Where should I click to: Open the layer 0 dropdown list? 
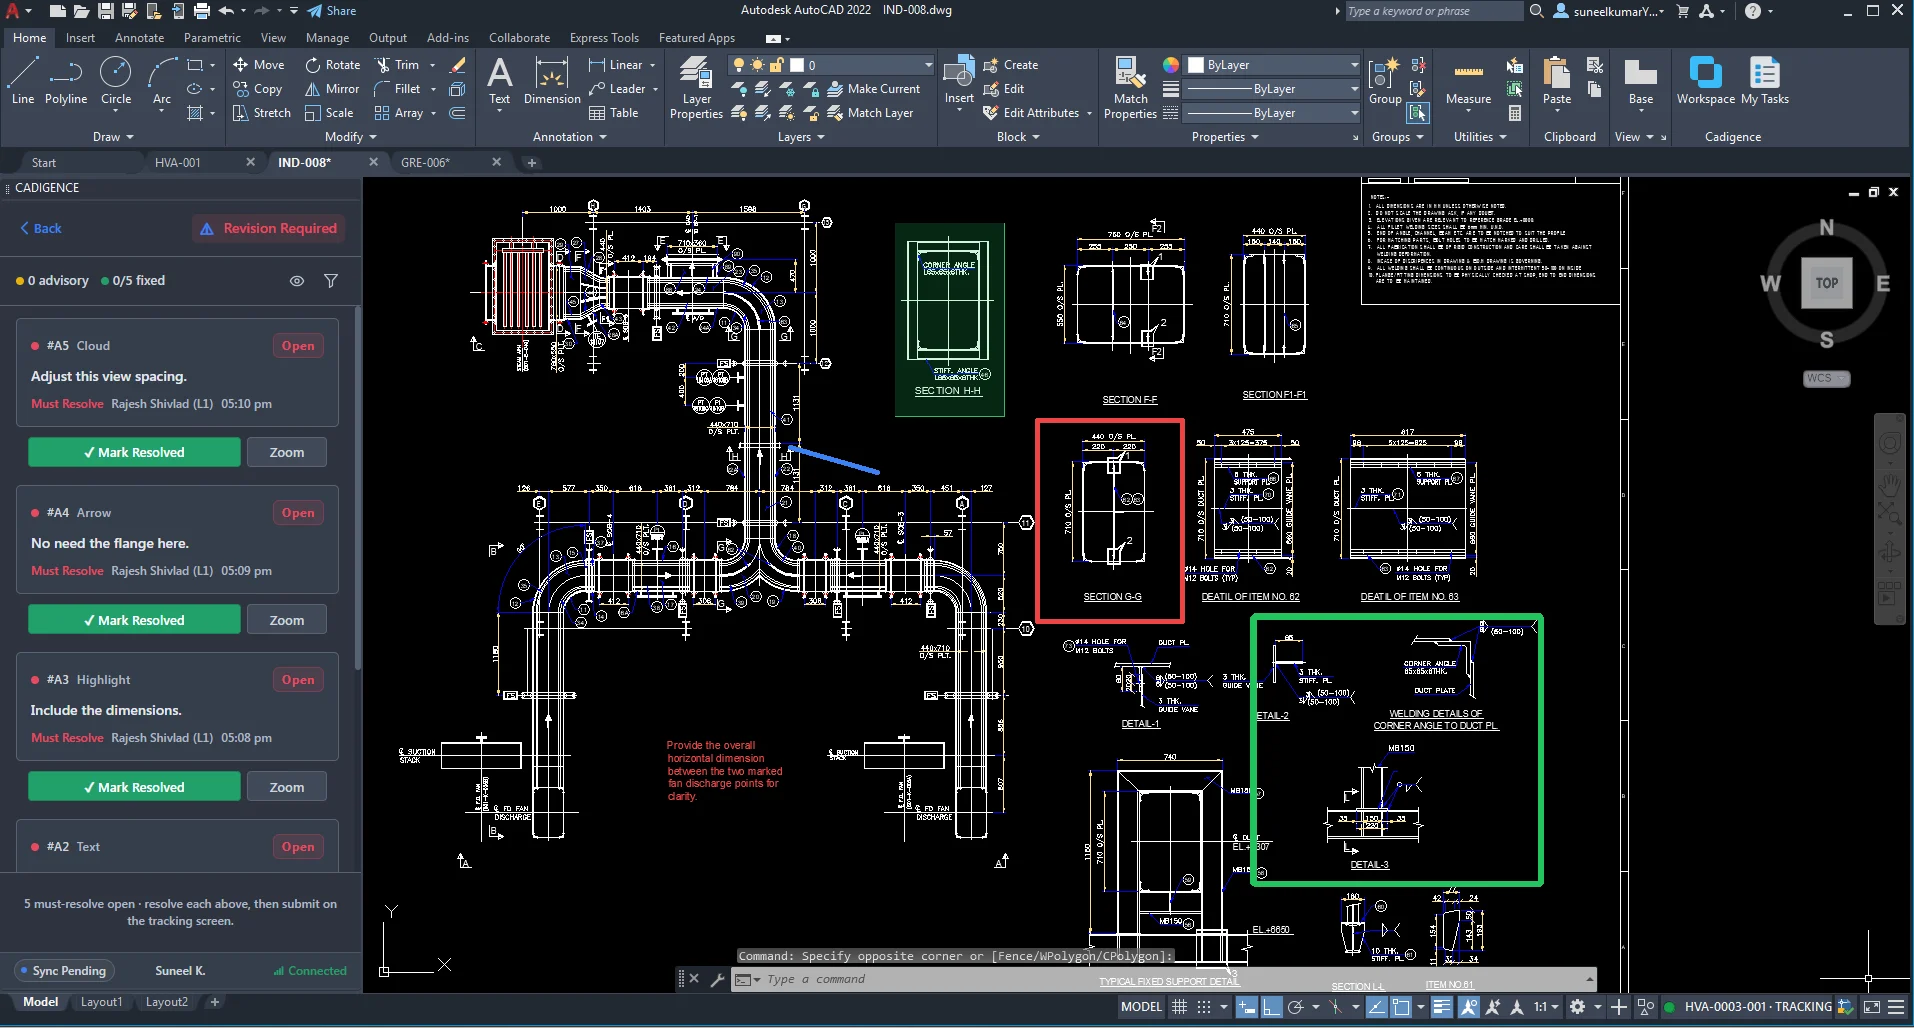point(928,65)
